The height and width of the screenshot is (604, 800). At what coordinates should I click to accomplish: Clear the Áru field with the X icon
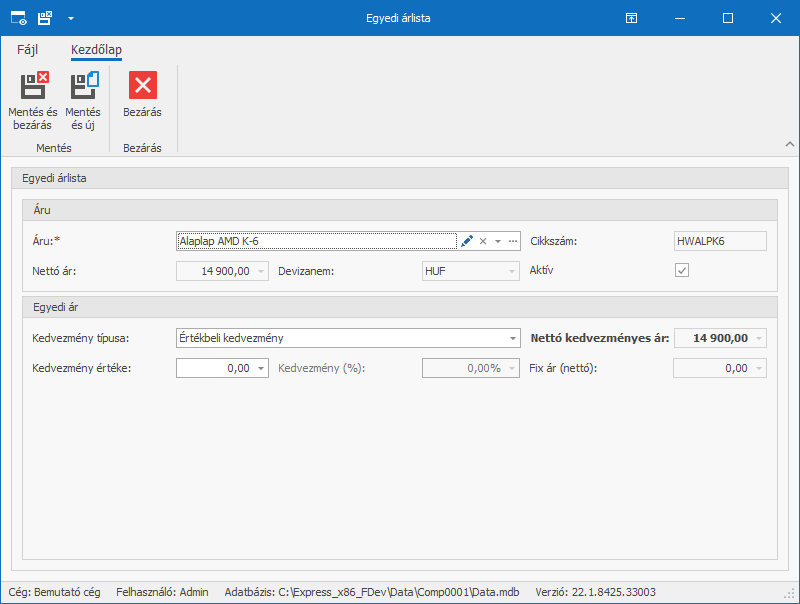[x=483, y=241]
